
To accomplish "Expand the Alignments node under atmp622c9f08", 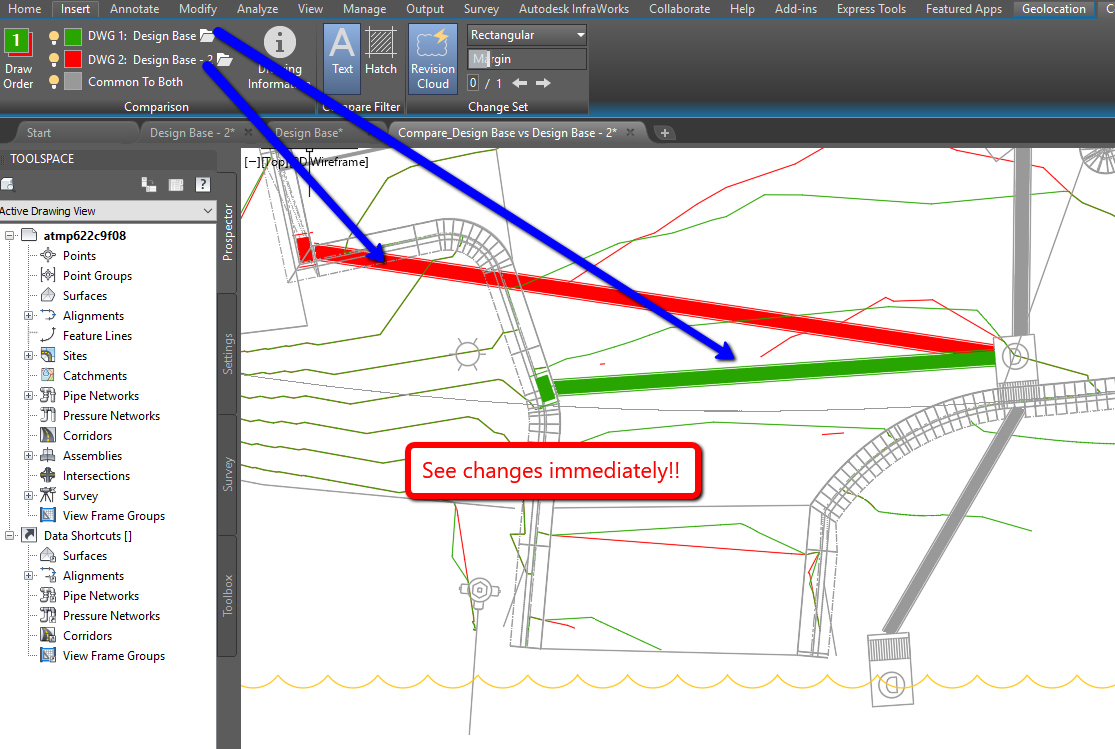I will [x=29, y=315].
